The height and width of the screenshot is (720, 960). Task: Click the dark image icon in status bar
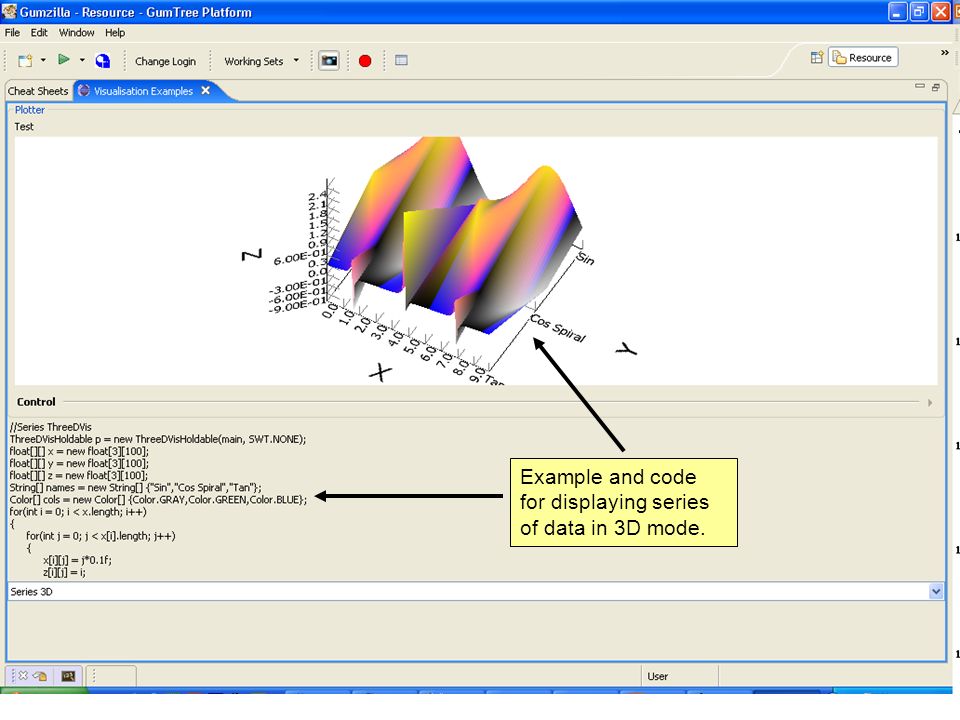tap(68, 676)
